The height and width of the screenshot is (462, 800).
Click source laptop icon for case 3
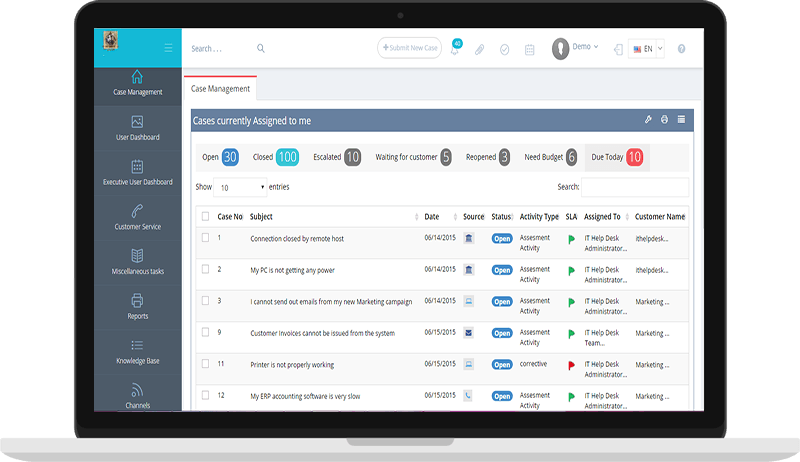468,301
